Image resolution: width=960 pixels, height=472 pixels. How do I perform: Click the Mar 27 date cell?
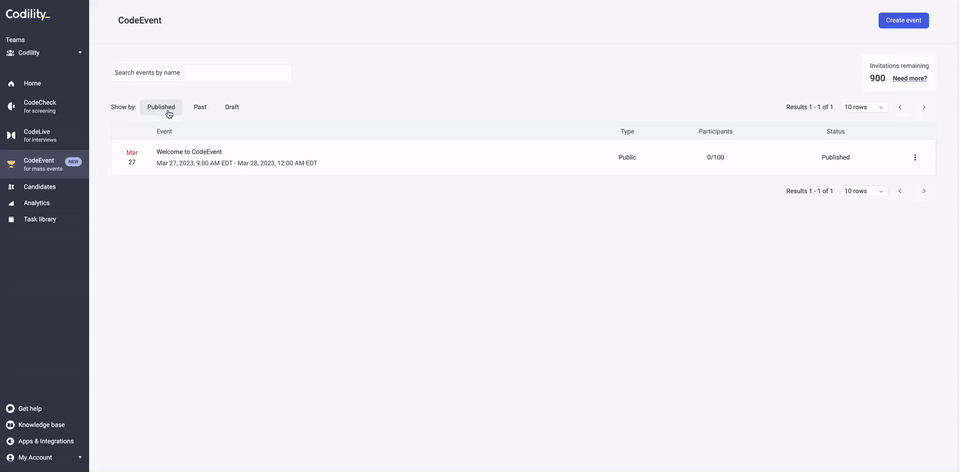pos(132,157)
